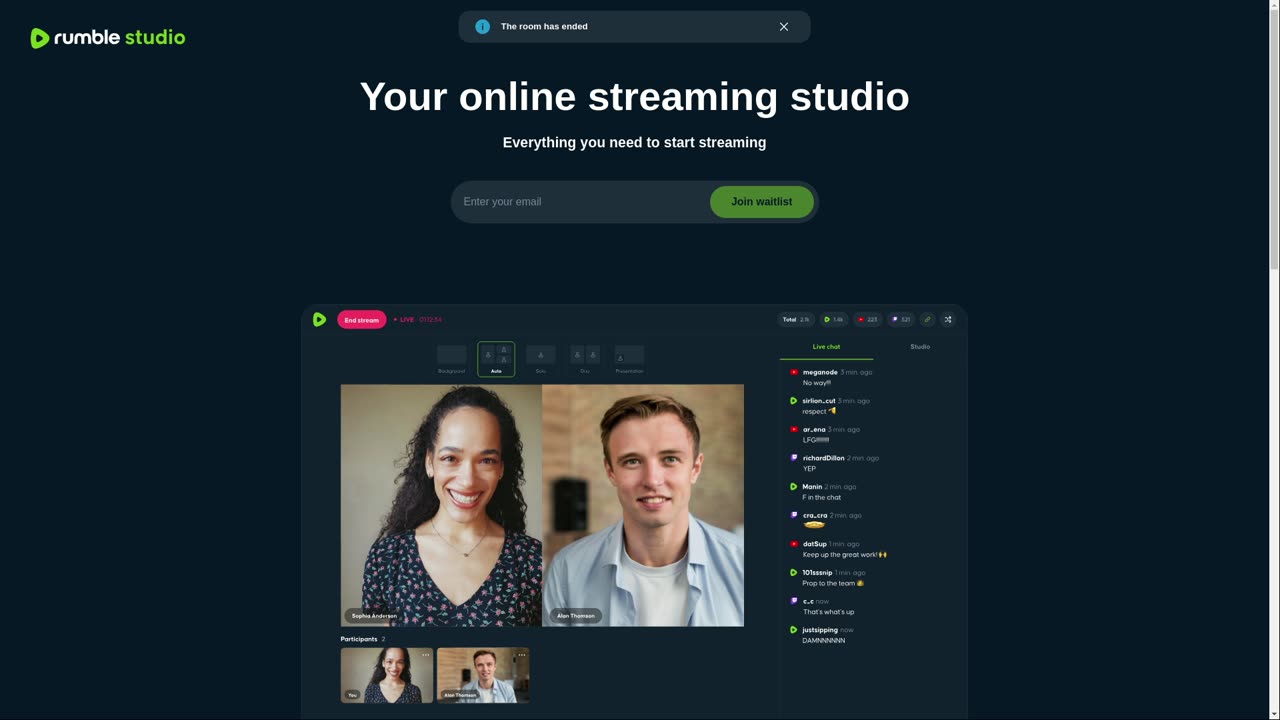Image resolution: width=1280 pixels, height=720 pixels.
Task: Click Twitch icon beside cra_cra
Action: point(794,516)
